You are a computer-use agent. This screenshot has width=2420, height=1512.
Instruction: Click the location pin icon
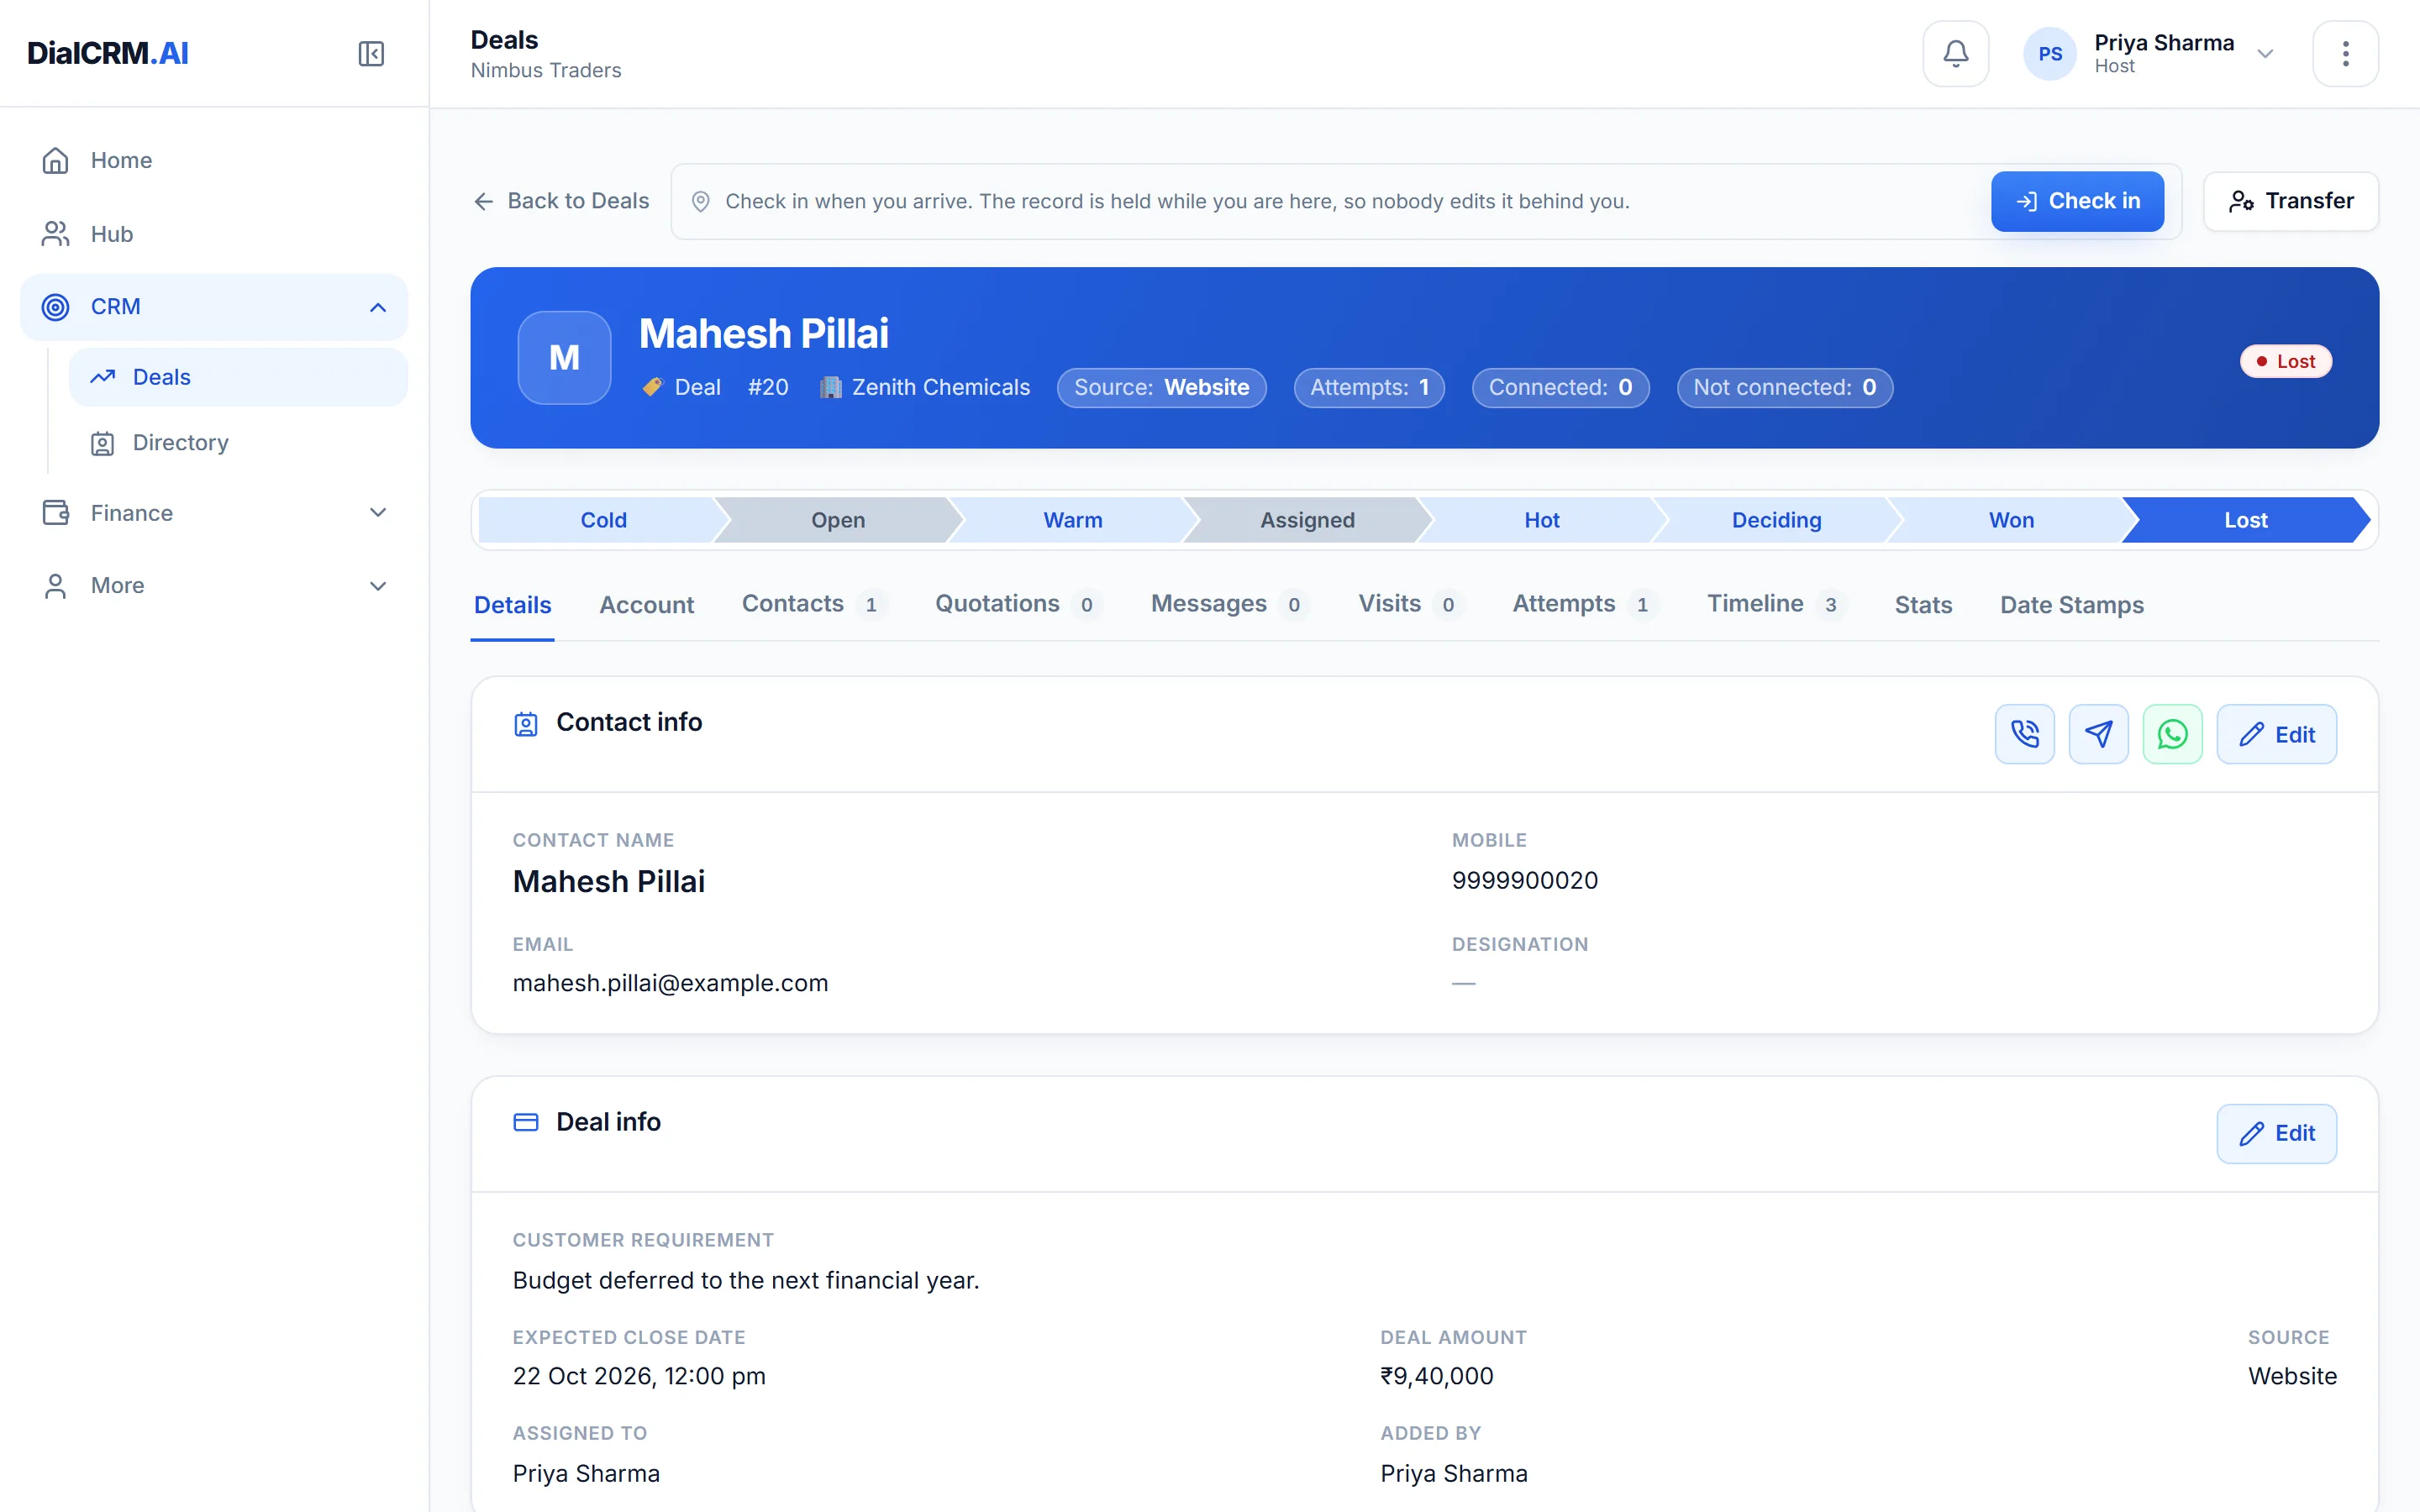[701, 201]
